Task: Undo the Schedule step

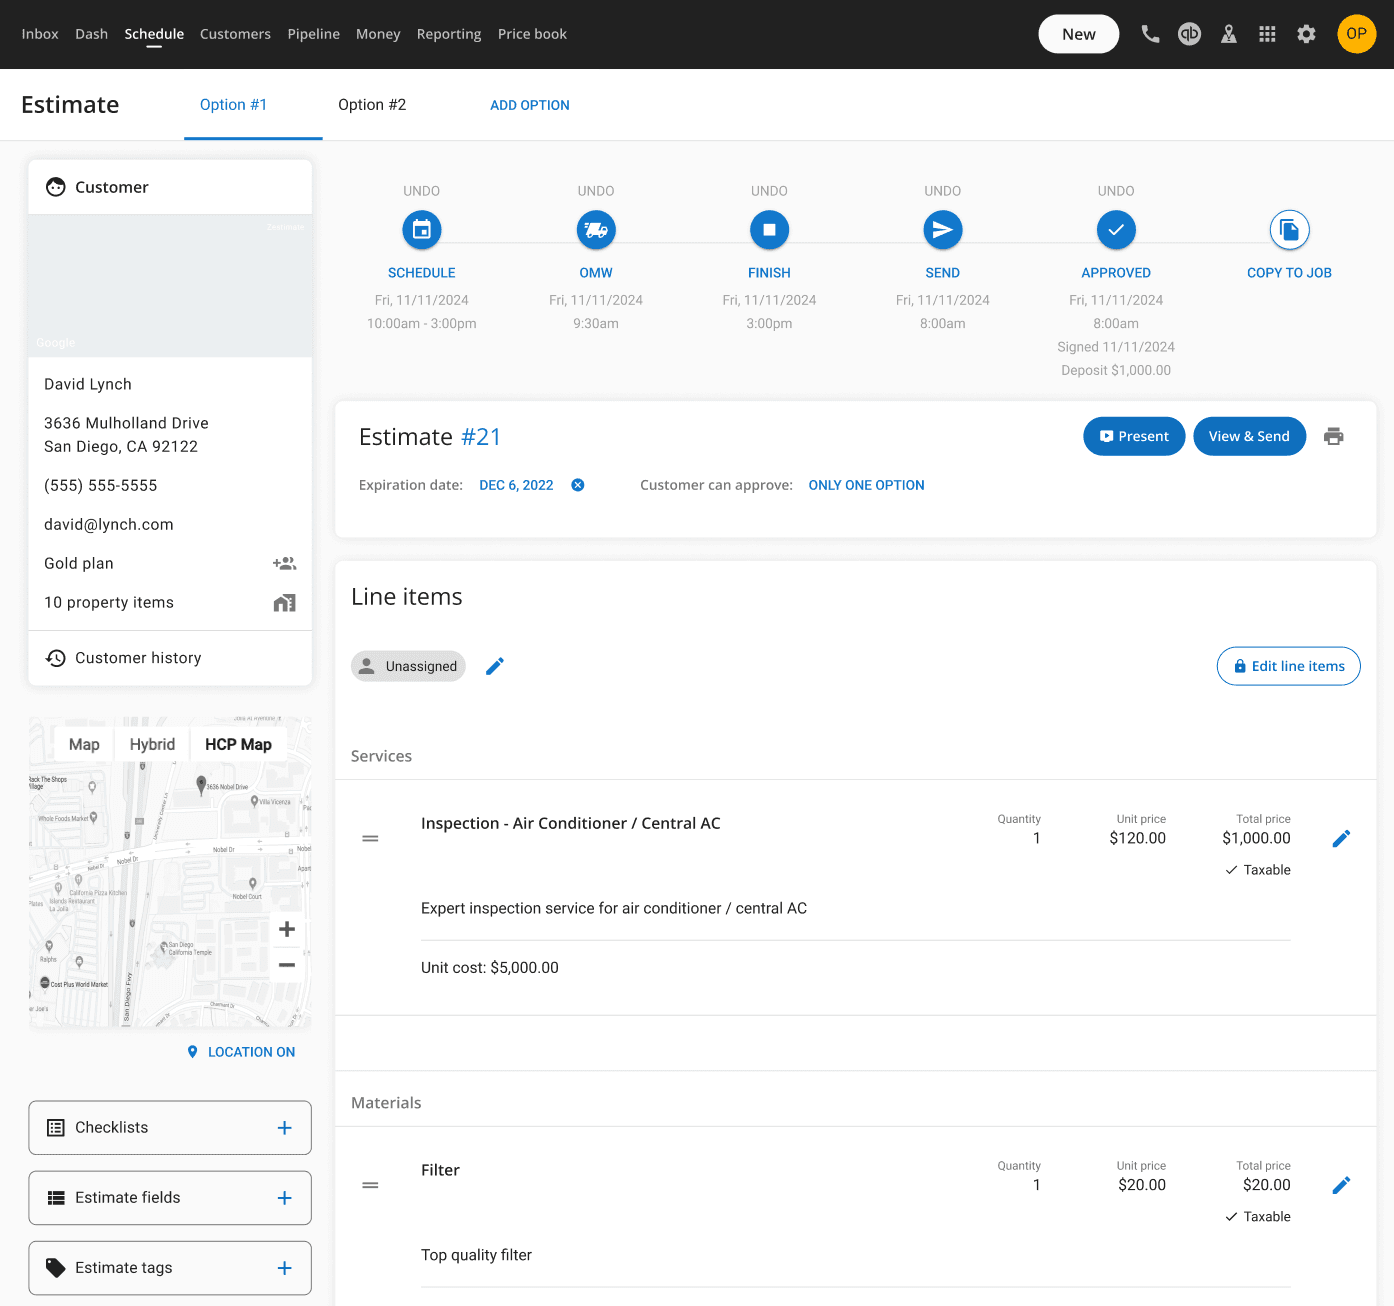Action: click(x=422, y=191)
